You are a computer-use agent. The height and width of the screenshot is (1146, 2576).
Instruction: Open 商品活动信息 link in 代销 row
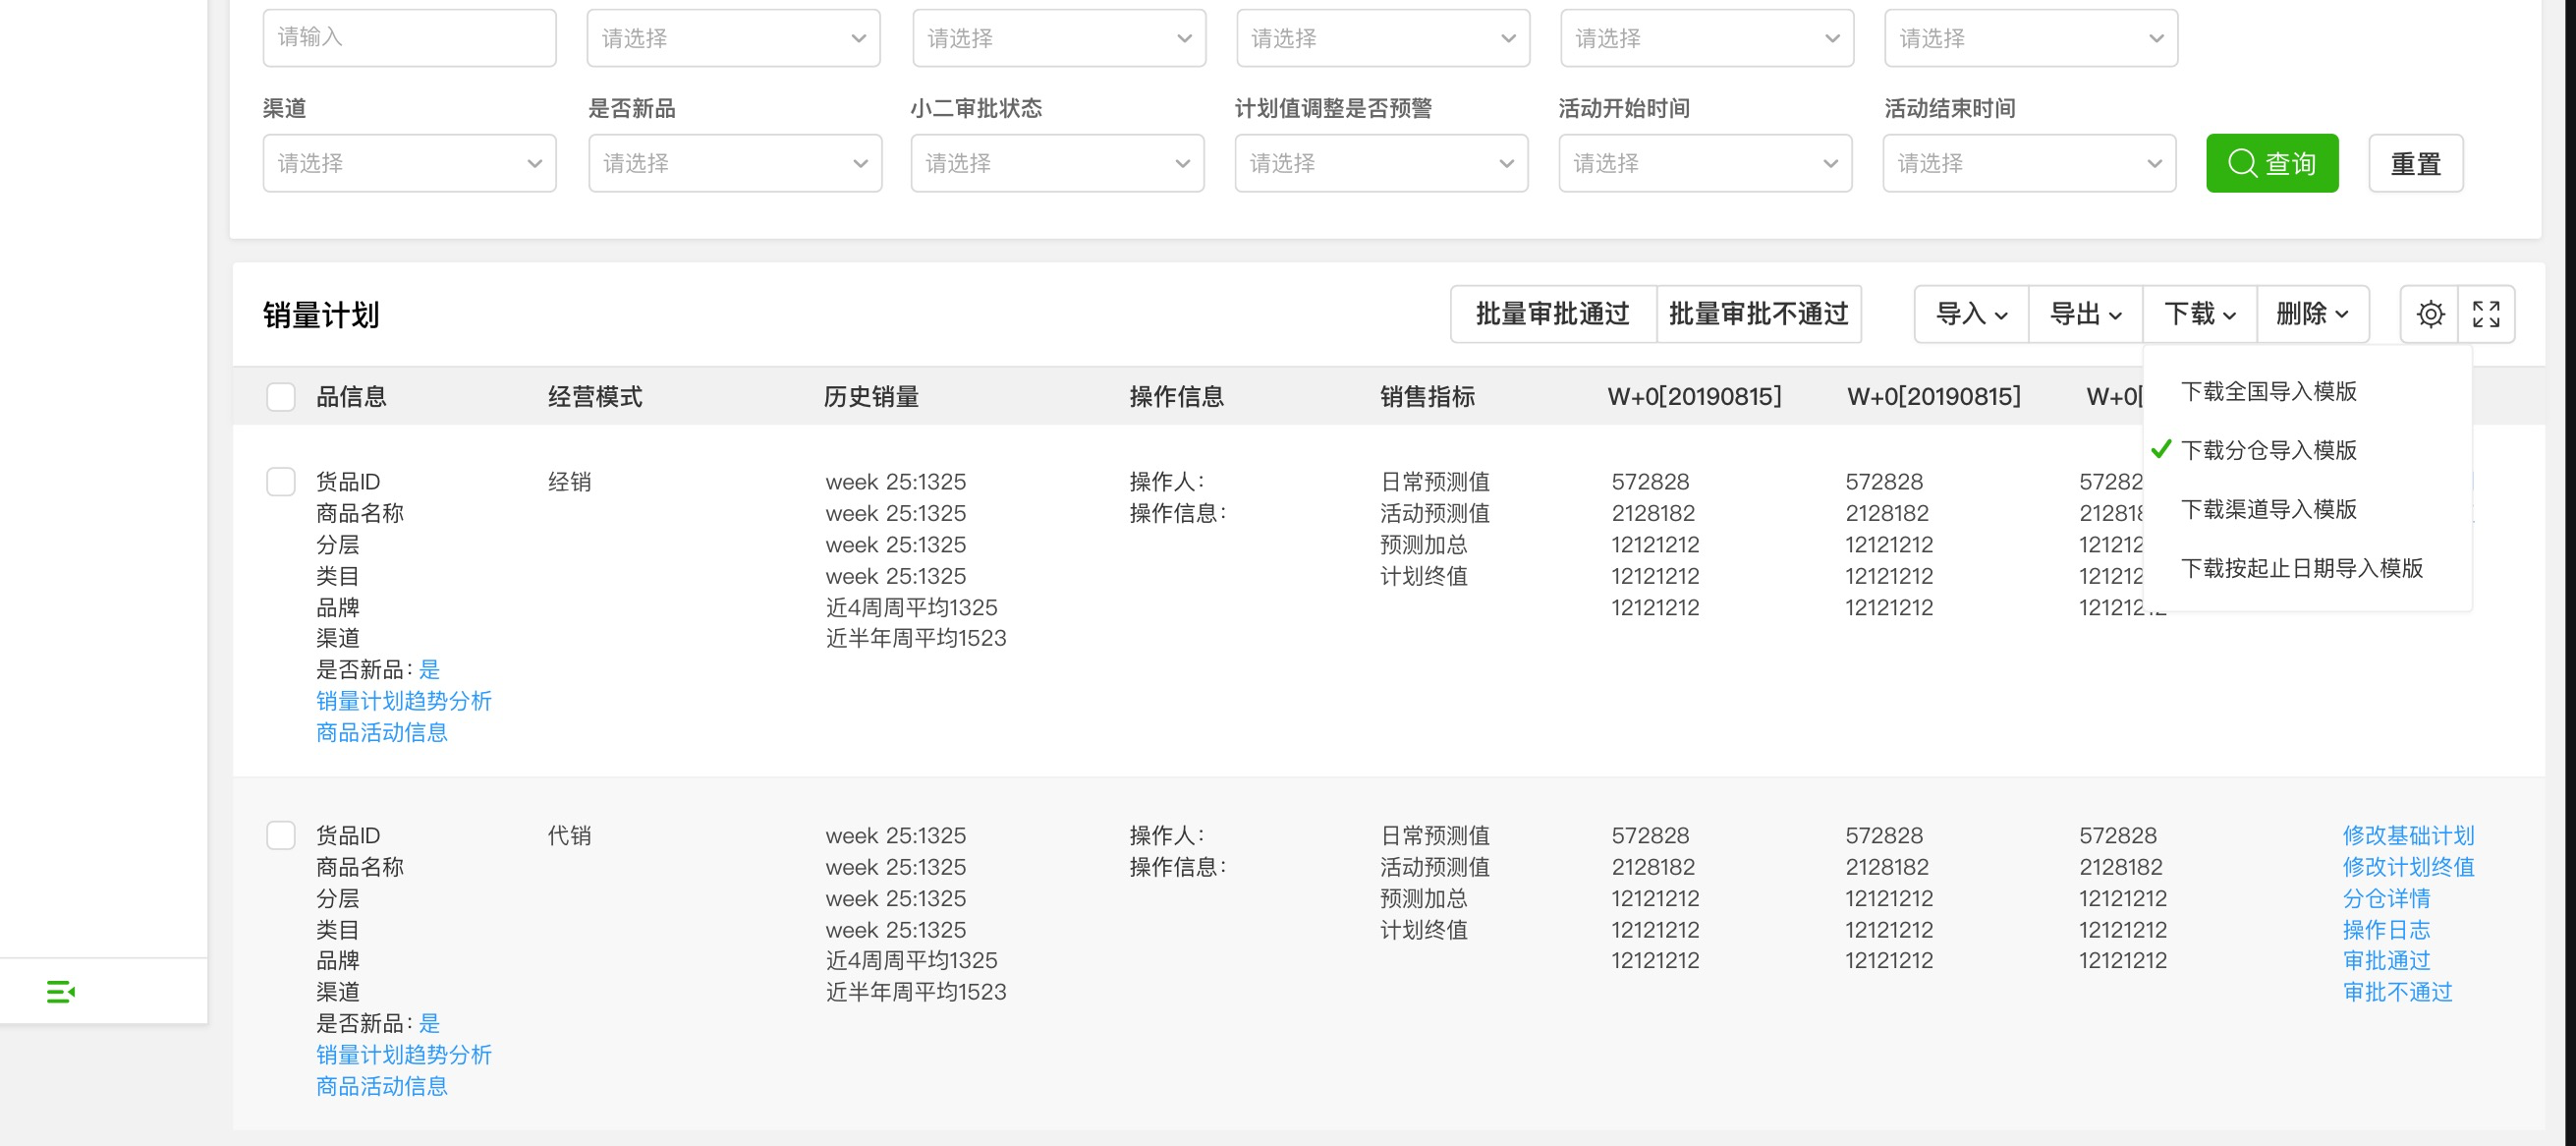382,1086
